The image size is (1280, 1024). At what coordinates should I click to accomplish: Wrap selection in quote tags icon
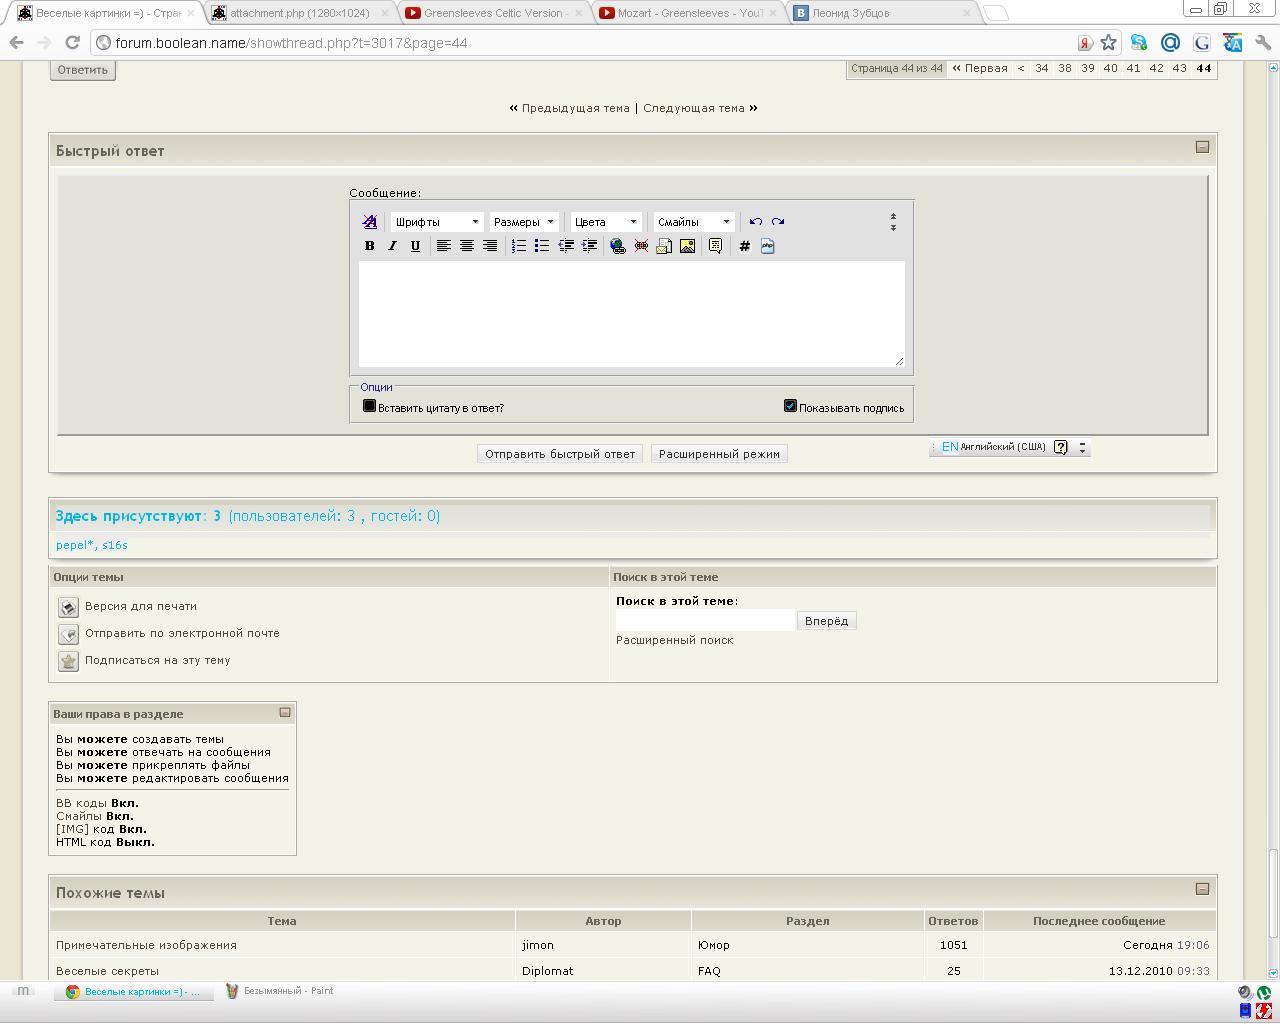click(x=715, y=246)
